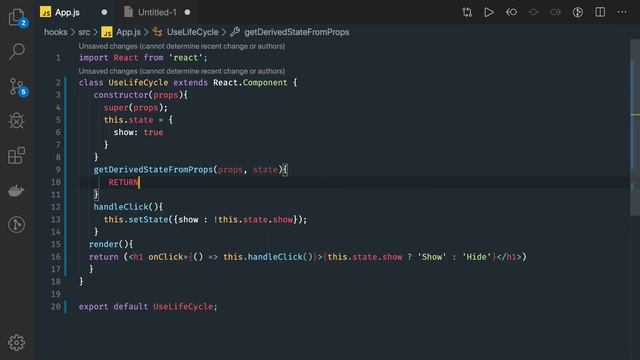The width and height of the screenshot is (640, 360).
Task: Click line number 10 in the gutter
Action: coord(56,182)
